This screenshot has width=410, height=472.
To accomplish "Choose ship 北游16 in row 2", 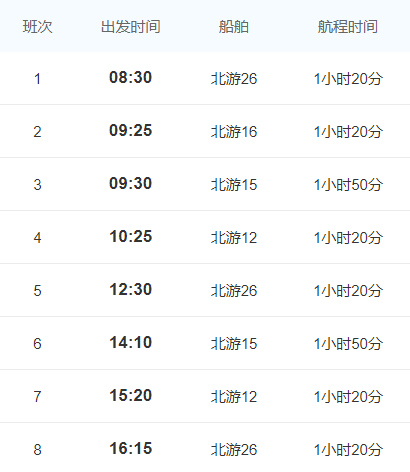I will click(234, 132).
